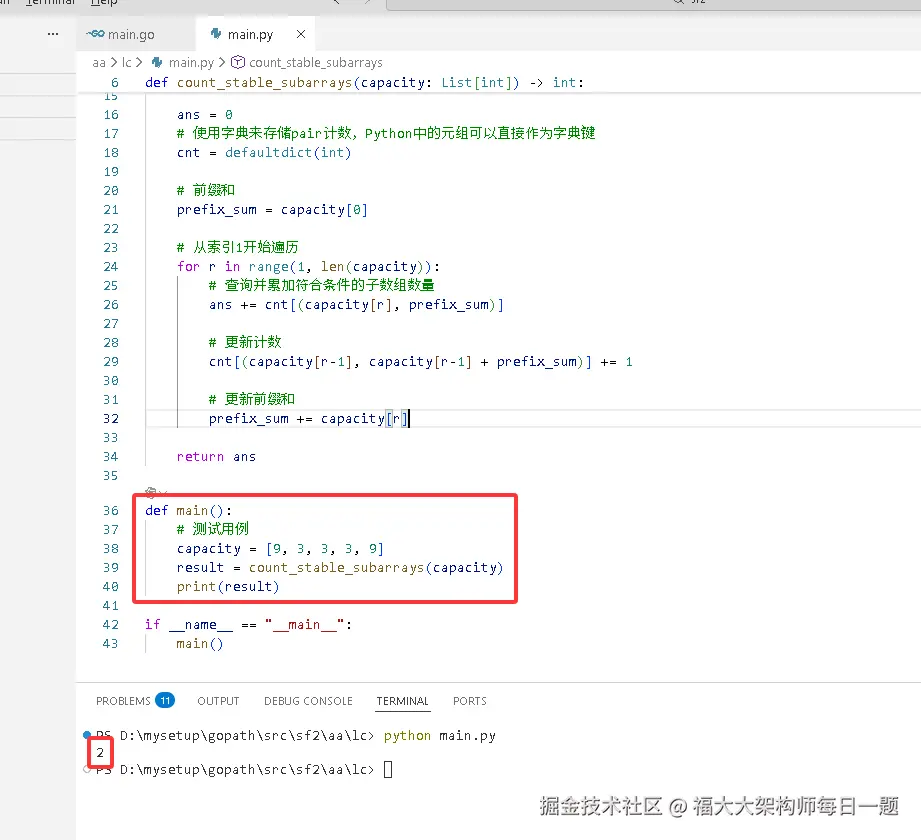
Task: Click 'result = count_stable_subarrays(capacity)' line
Action: (x=340, y=567)
